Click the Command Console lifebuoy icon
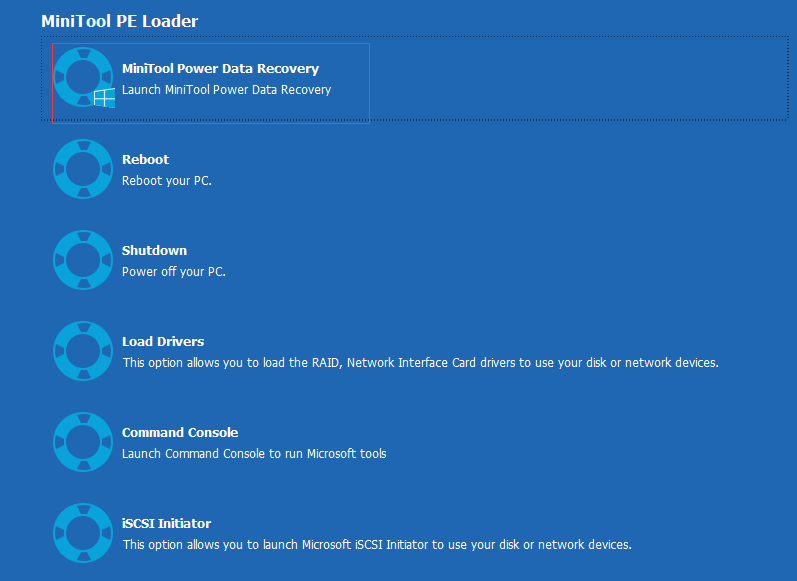Screen dimensions: 797x581 pos(83,442)
